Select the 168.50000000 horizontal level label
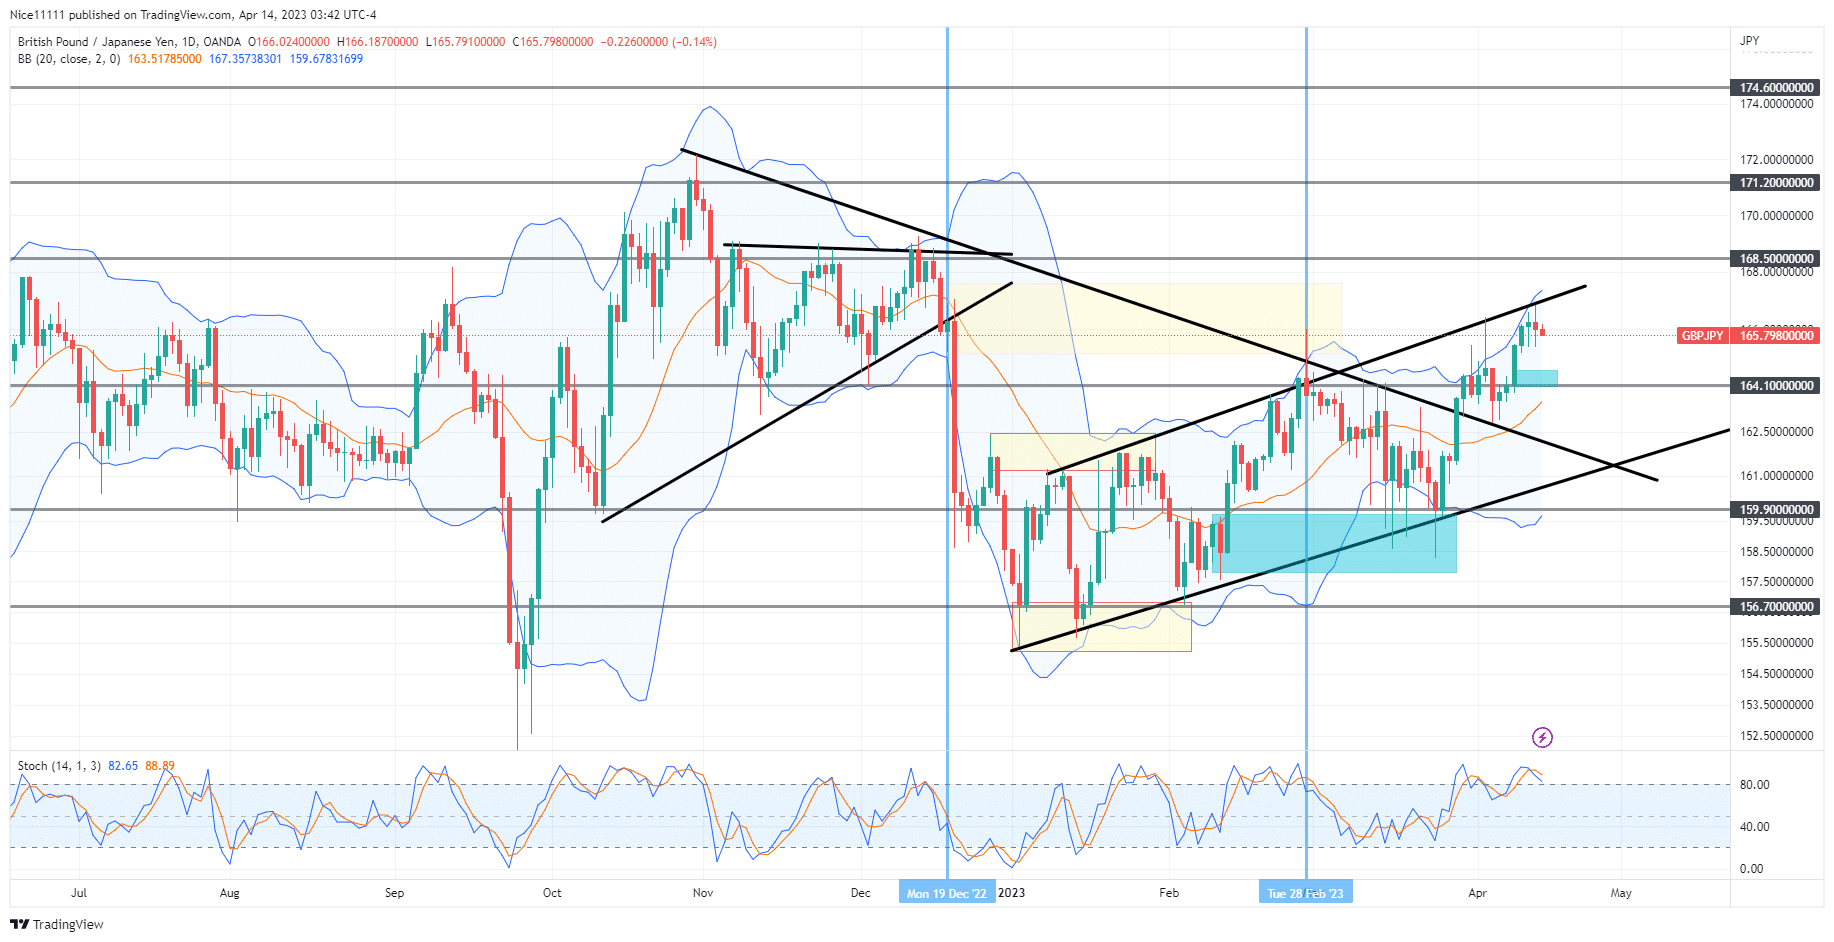Screen dimensions: 1834x942 (x=1776, y=259)
